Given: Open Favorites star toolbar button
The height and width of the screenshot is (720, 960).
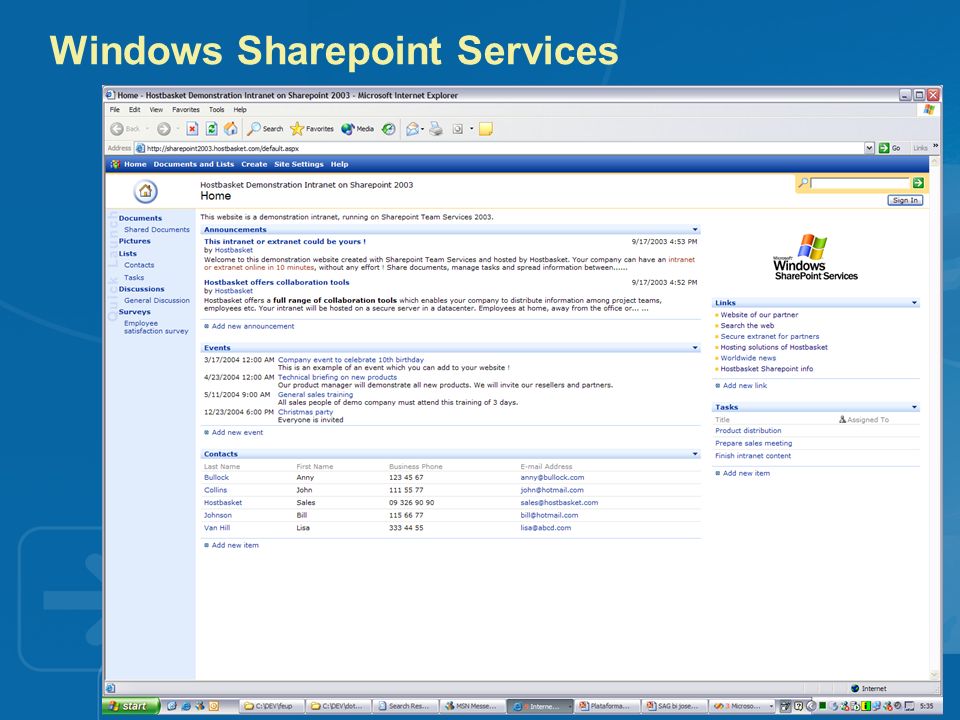Looking at the screenshot, I should click(x=312, y=129).
